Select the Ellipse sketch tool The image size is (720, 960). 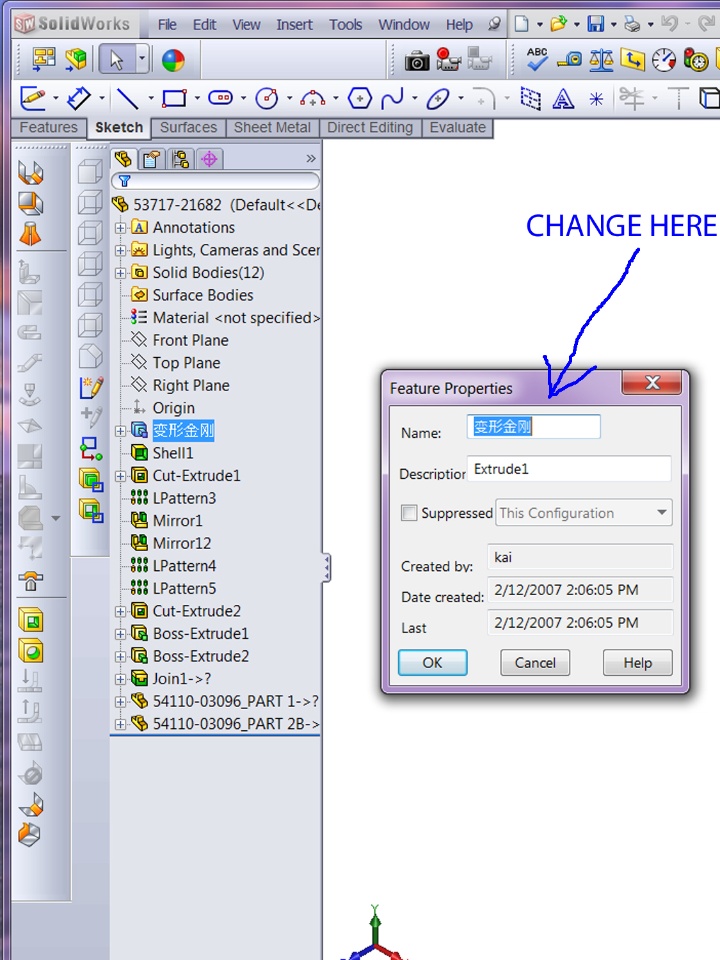(438, 98)
